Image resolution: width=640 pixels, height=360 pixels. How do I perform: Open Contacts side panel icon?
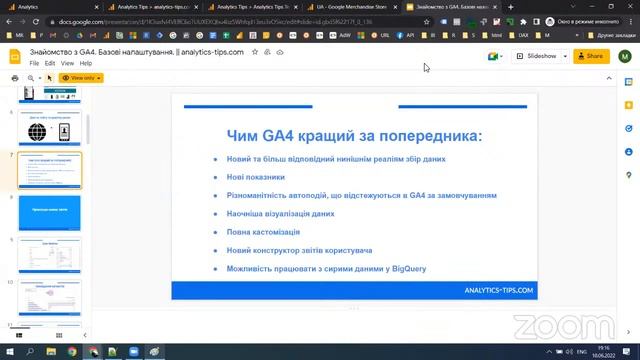coord(629,152)
